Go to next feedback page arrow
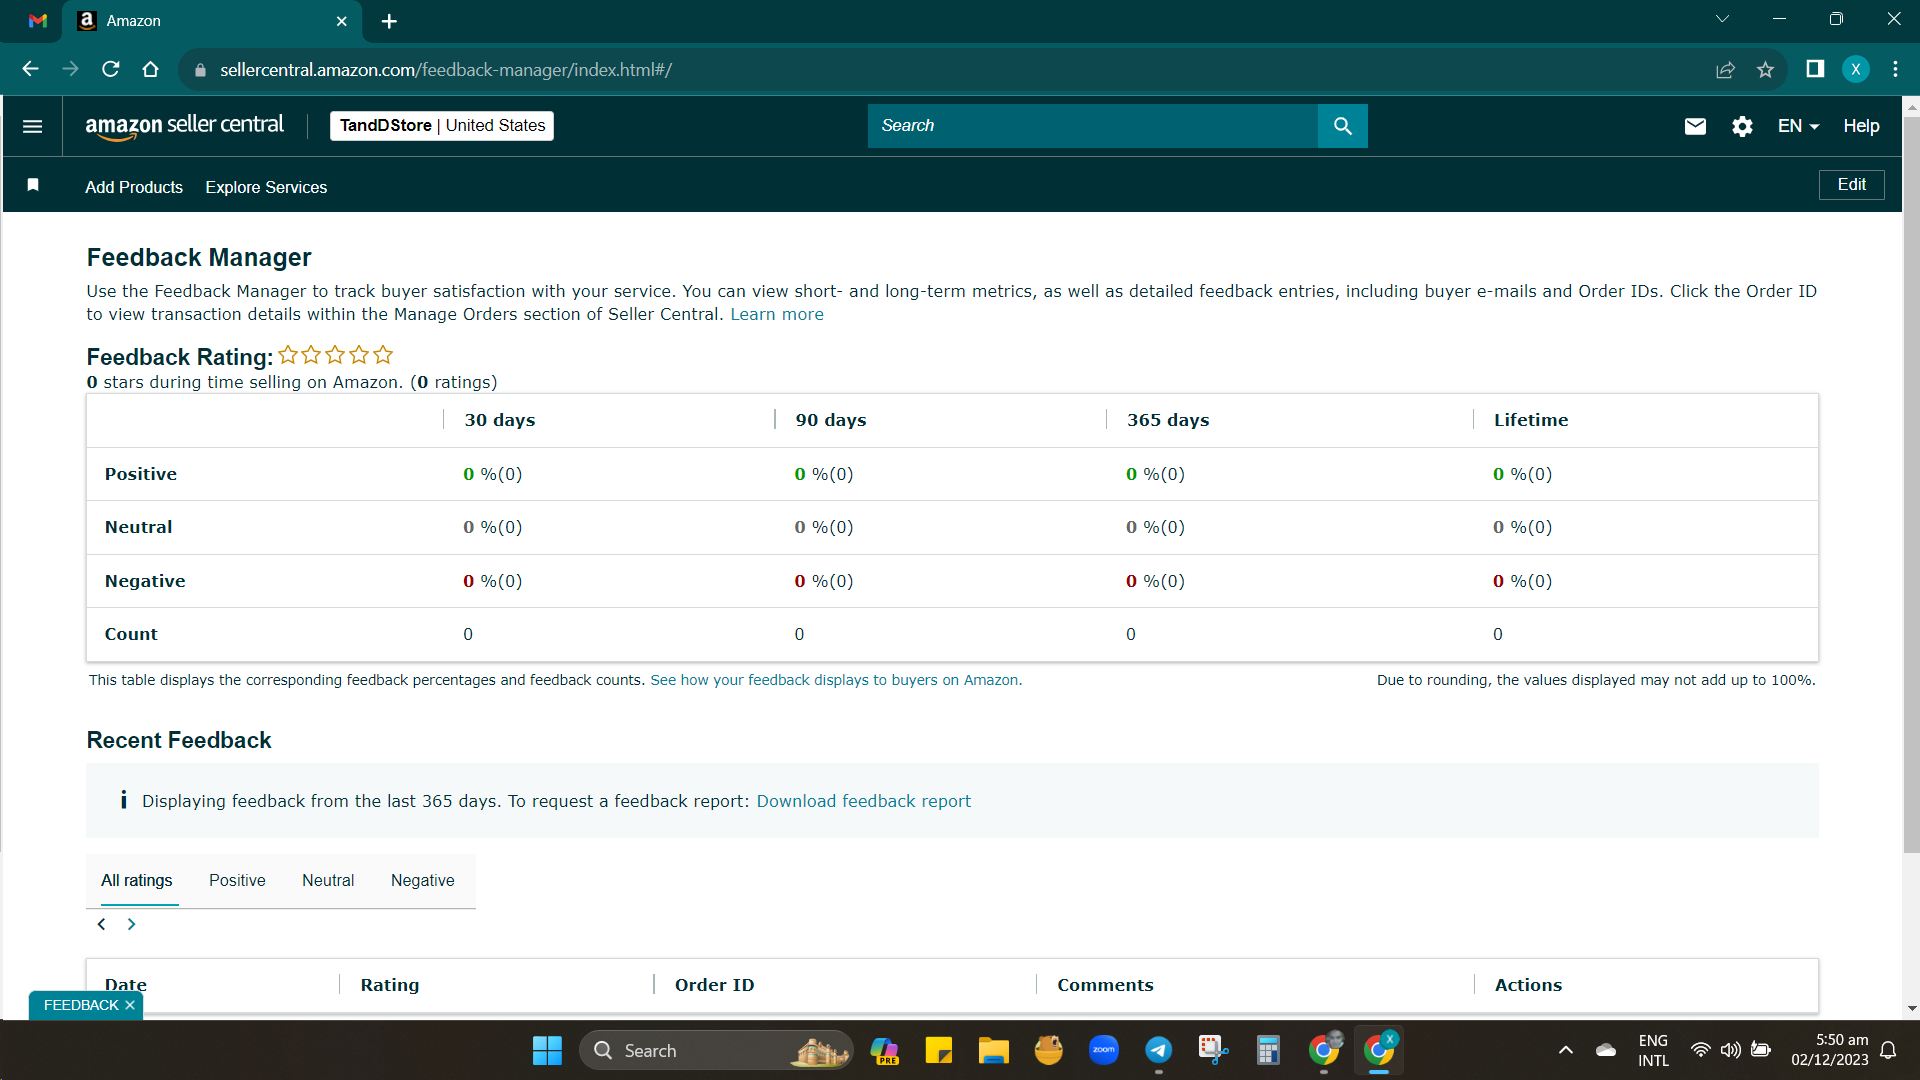Viewport: 1920px width, 1080px height. pos(131,924)
